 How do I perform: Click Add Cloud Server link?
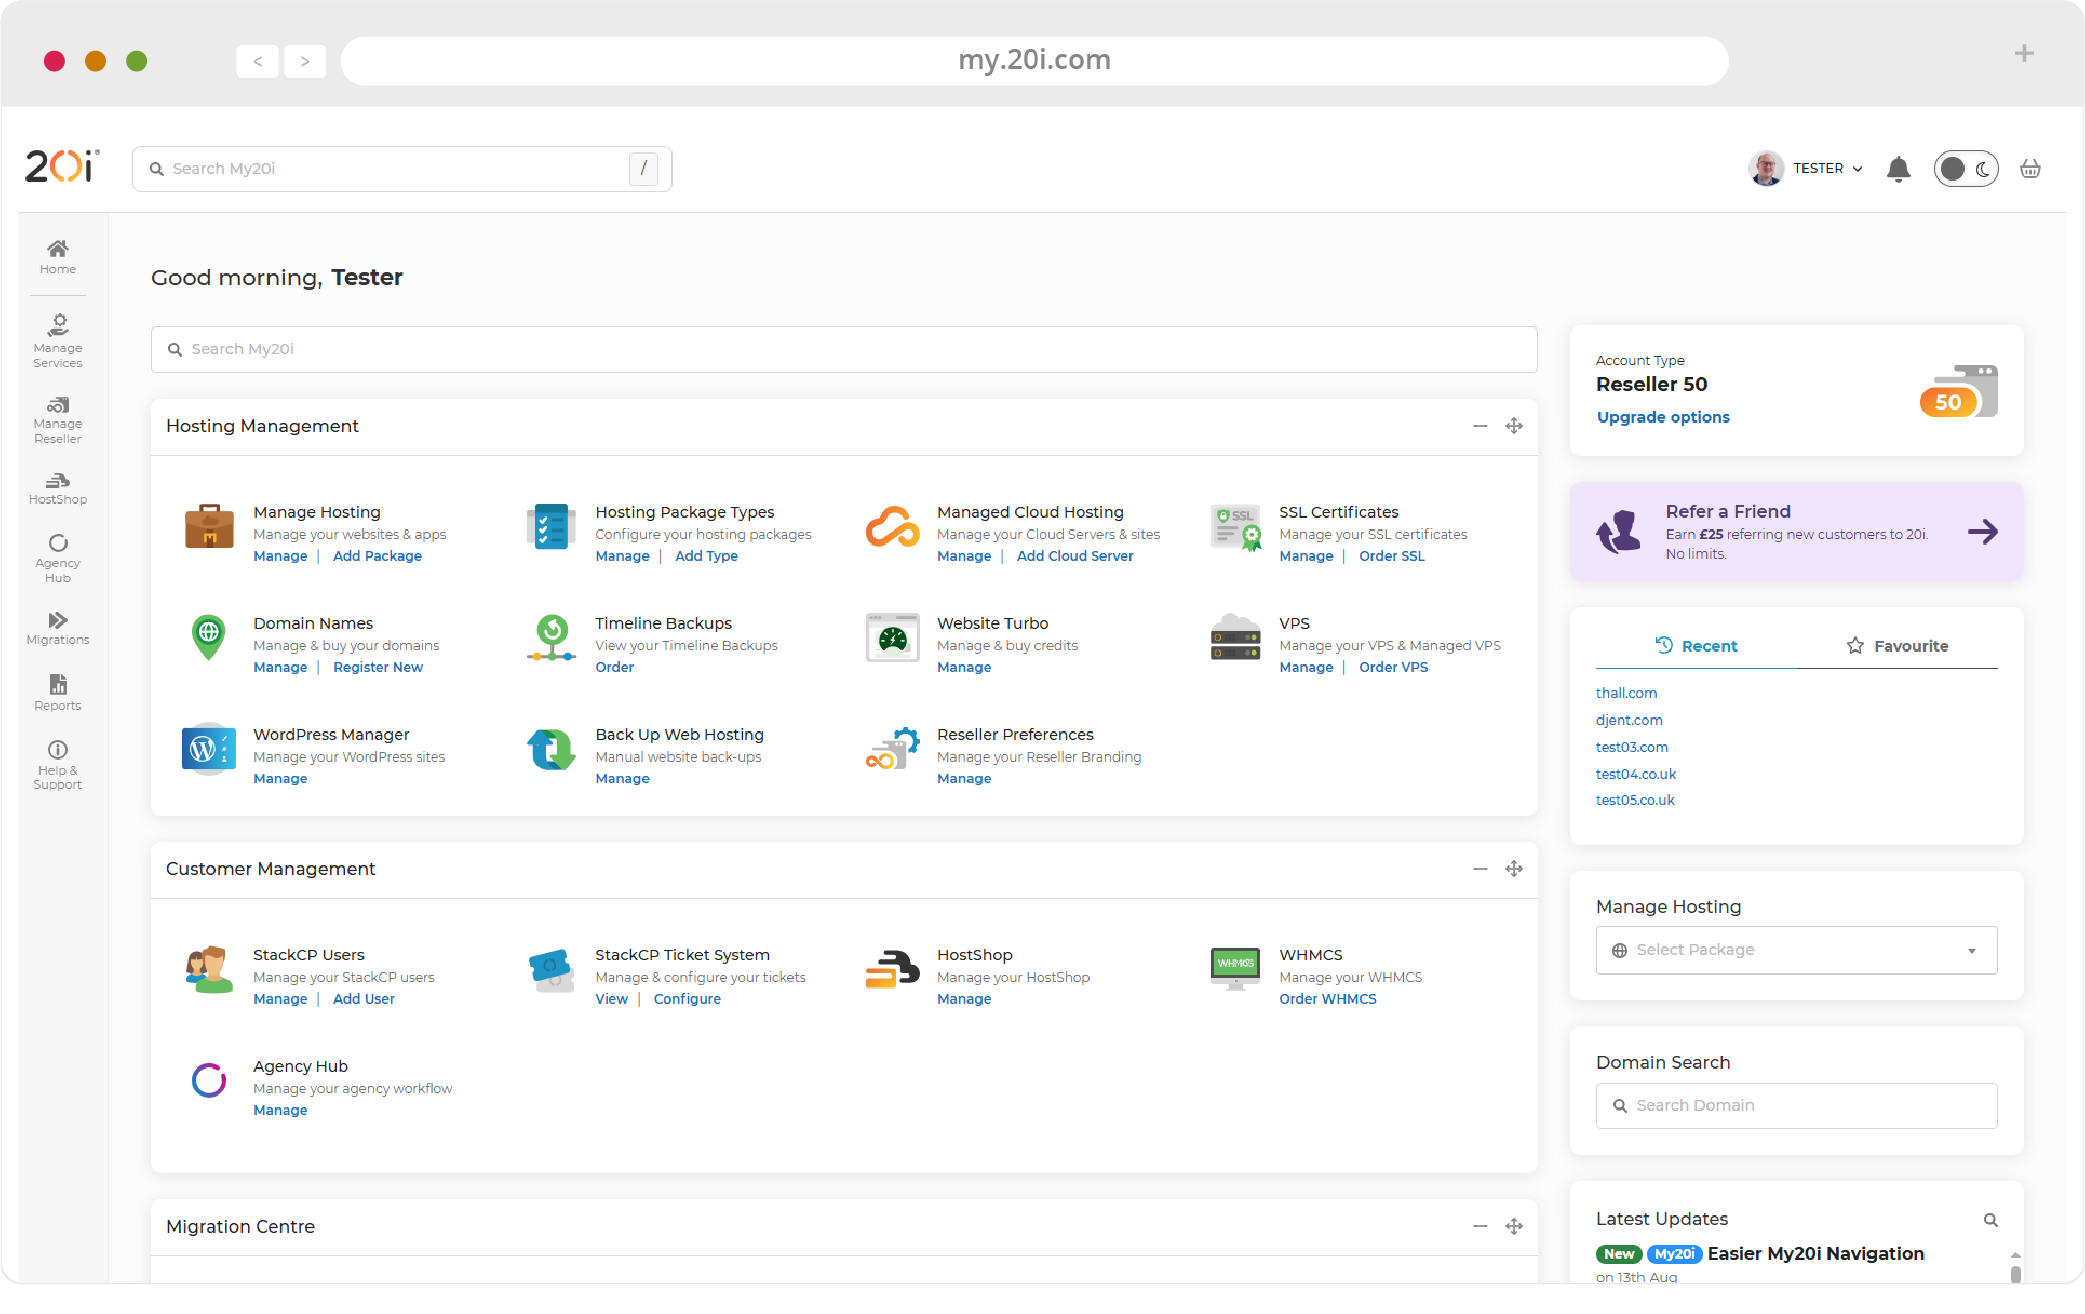(x=1075, y=556)
